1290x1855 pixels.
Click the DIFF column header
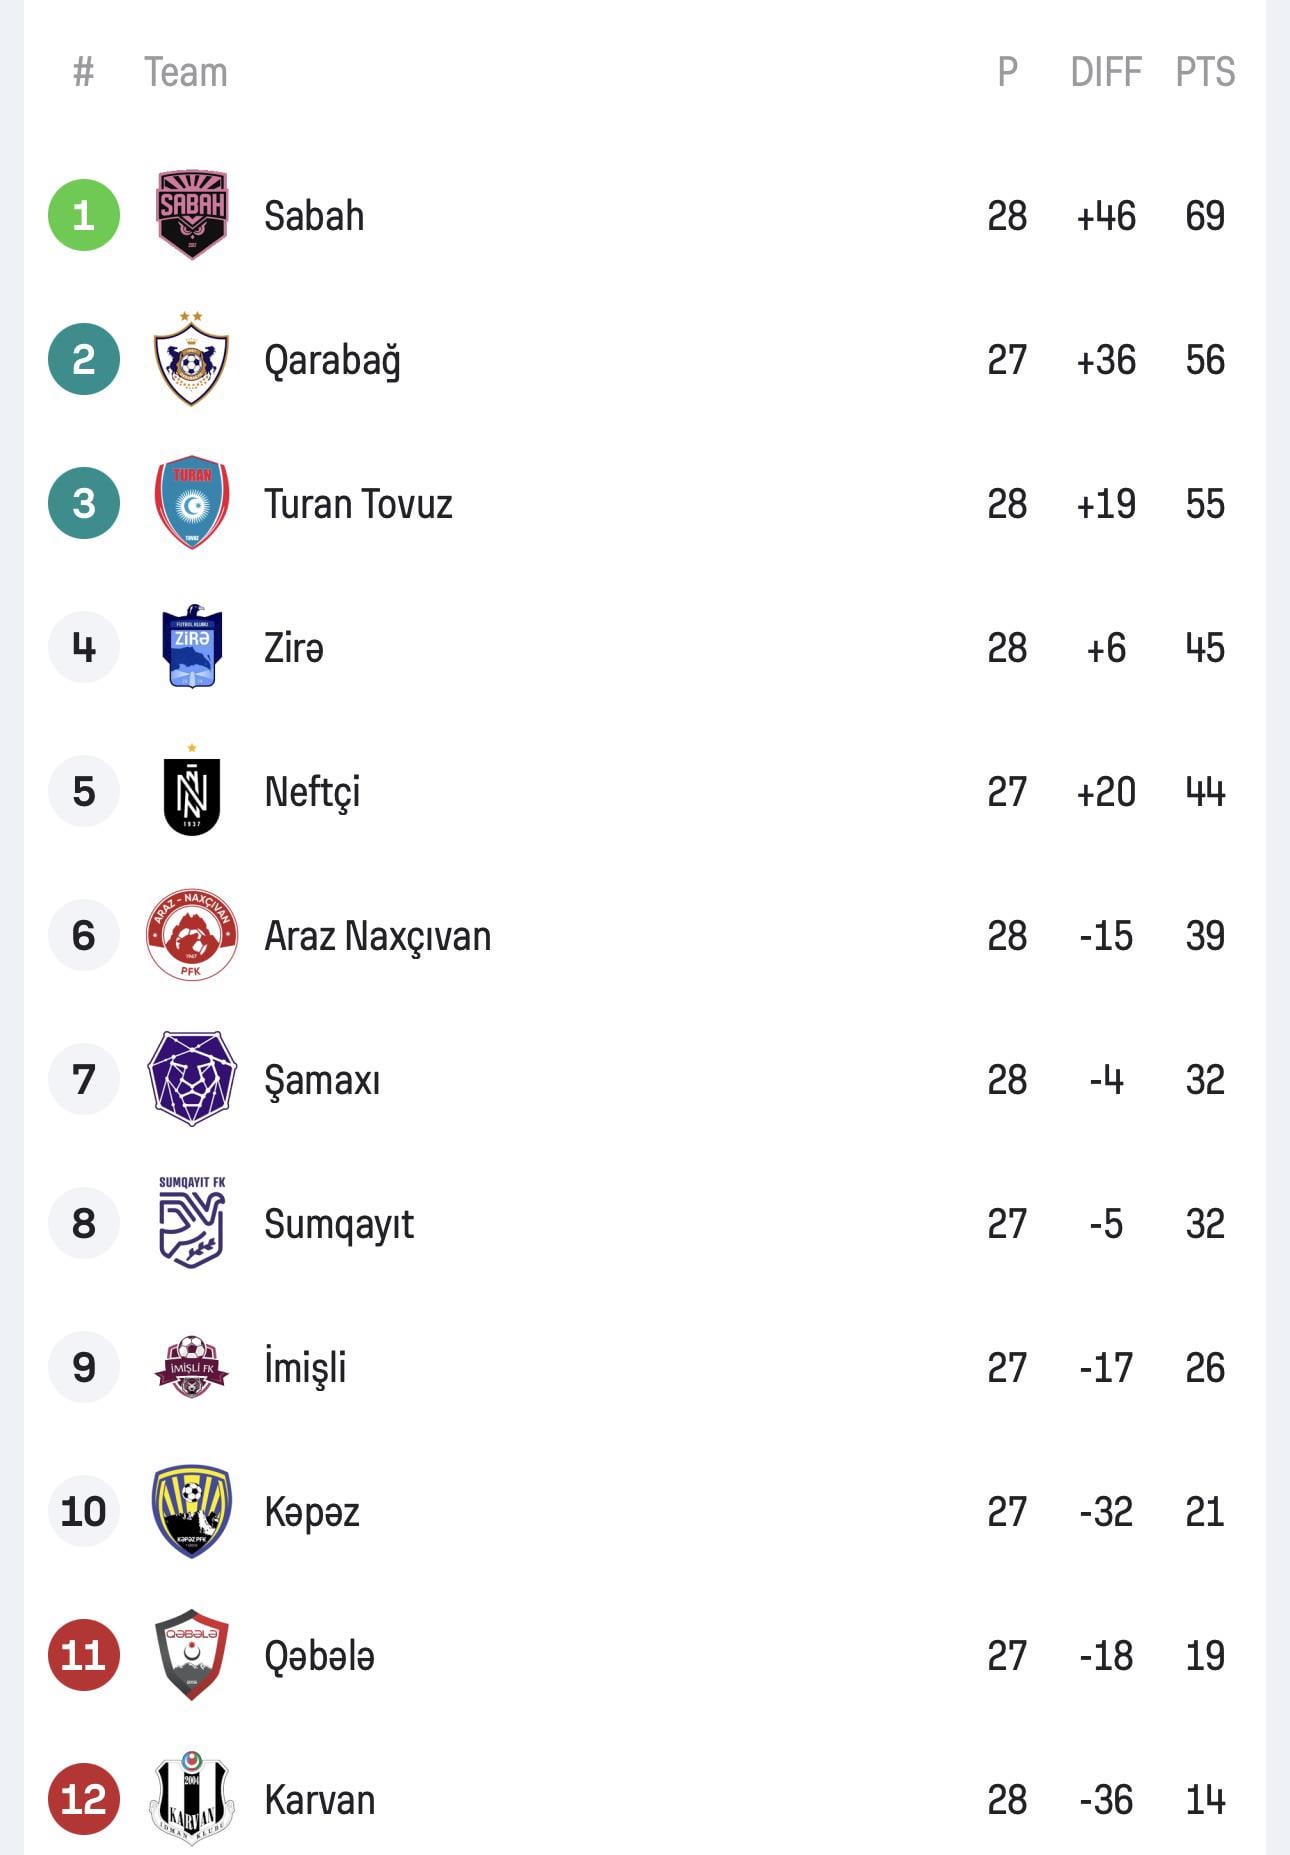[x=1106, y=72]
